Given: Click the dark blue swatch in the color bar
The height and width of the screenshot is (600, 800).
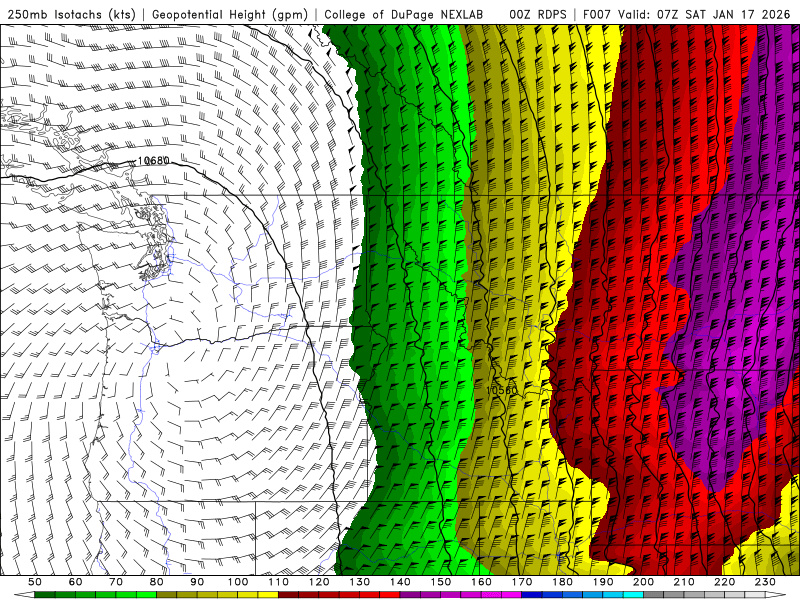Looking at the screenshot, I should tap(532, 594).
